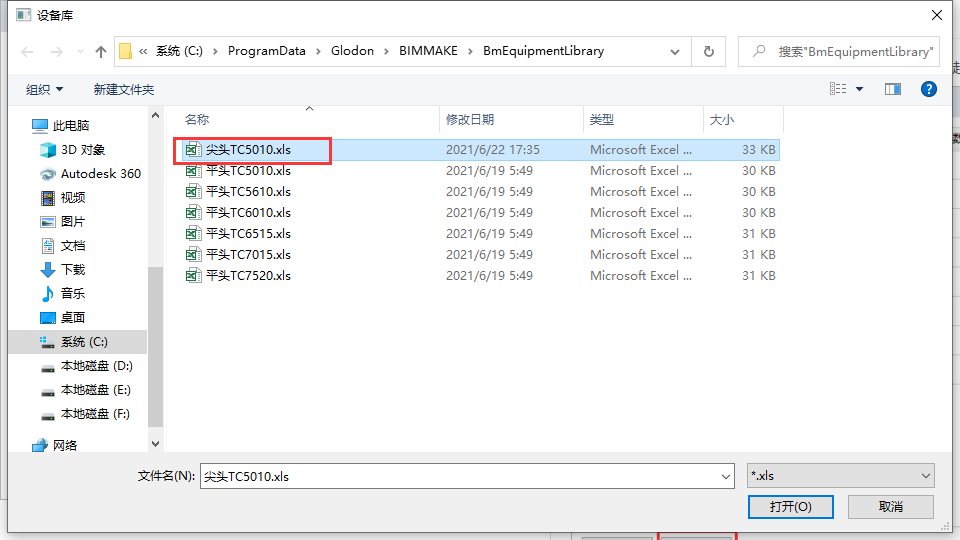Select file 平头TC6010.xls
Image resolution: width=960 pixels, height=540 pixels.
point(248,212)
